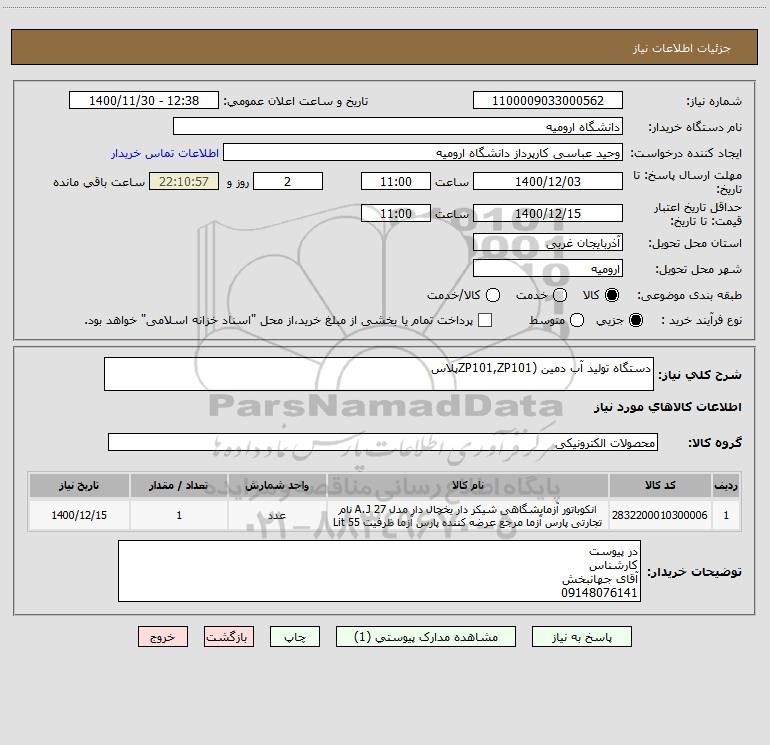770x745 pixels.
Task: Click the remaining time field 22:10:57
Action: point(184,181)
